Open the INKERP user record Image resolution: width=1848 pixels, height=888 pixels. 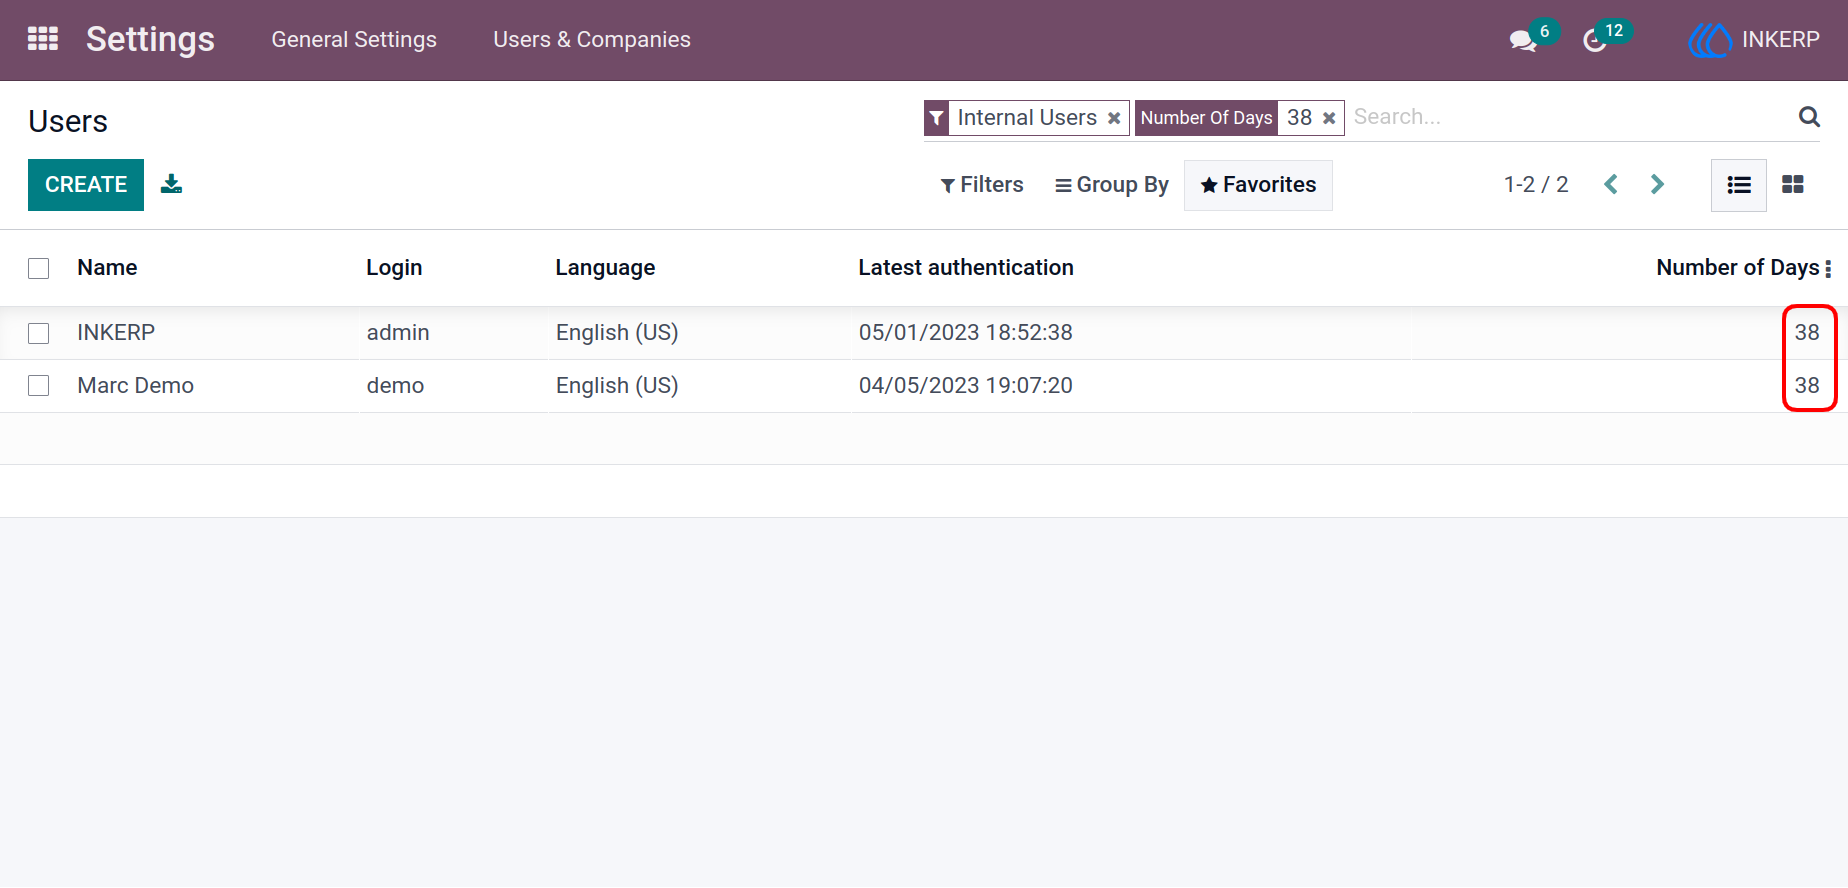click(116, 333)
